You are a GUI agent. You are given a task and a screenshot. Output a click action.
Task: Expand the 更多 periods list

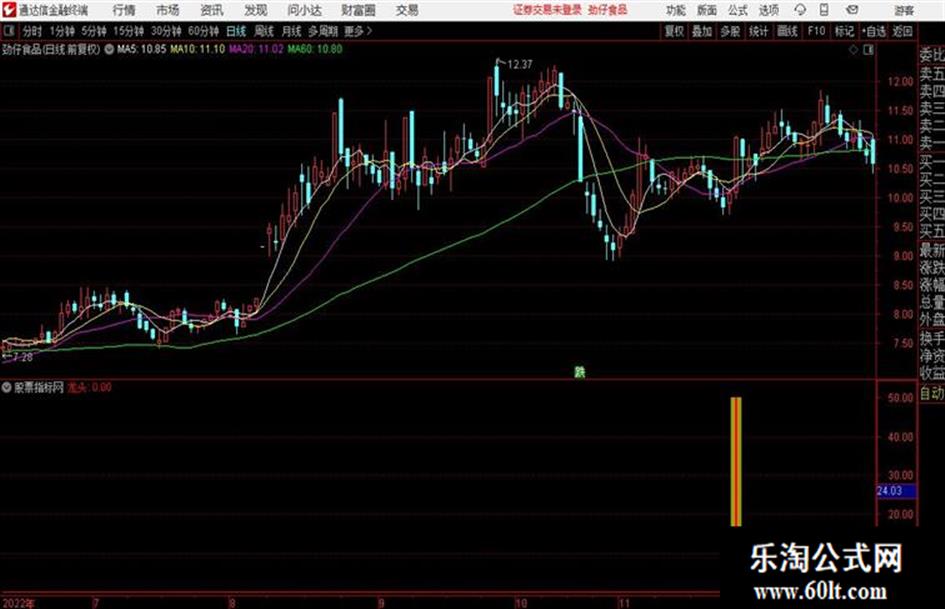click(358, 31)
